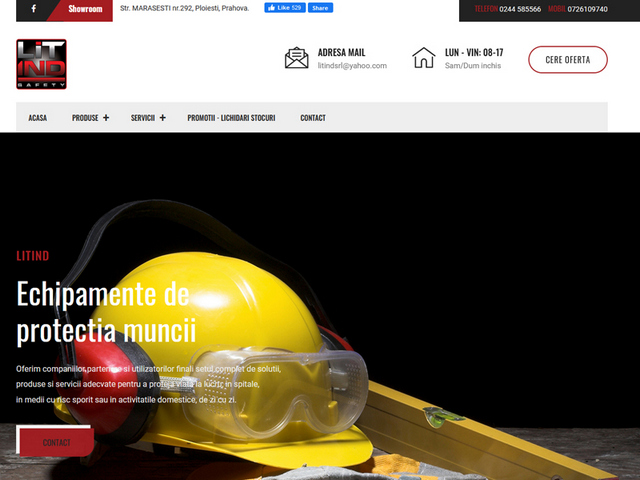Click the Echipamente de protectia muncii heading
The width and height of the screenshot is (640, 480).
tap(106, 311)
